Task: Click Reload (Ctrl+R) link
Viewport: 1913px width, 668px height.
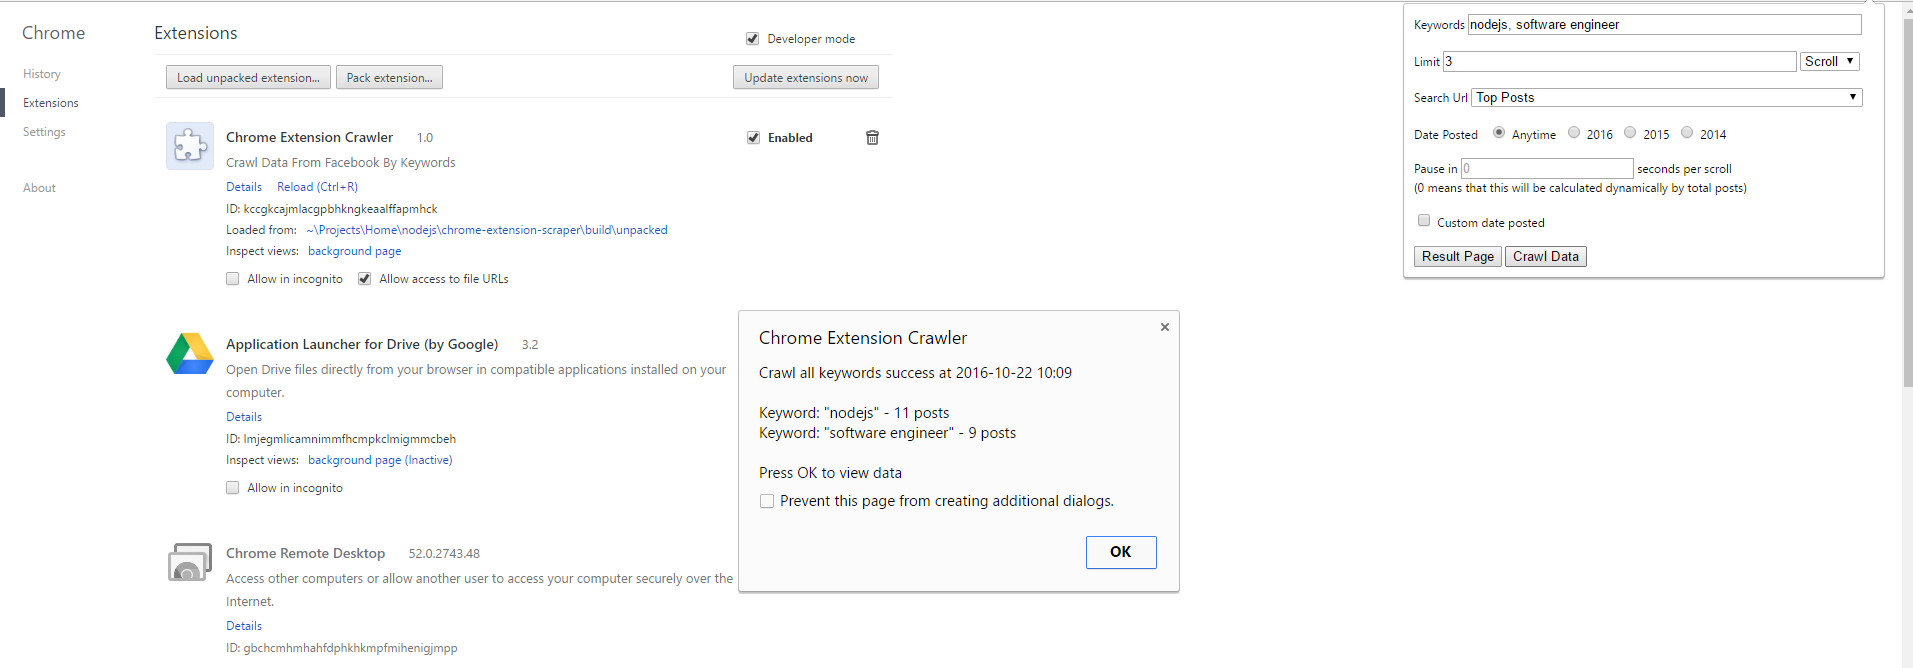Action: pos(317,187)
